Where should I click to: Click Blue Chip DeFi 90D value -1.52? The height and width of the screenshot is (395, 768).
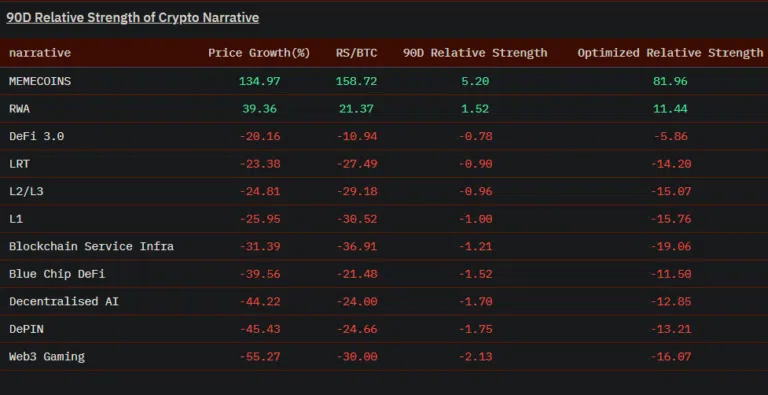click(x=475, y=274)
